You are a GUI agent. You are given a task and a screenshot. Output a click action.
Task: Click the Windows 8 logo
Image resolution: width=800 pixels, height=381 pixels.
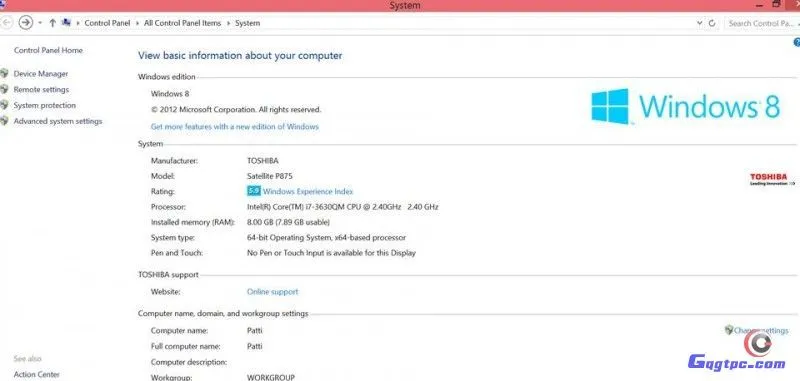click(x=686, y=106)
